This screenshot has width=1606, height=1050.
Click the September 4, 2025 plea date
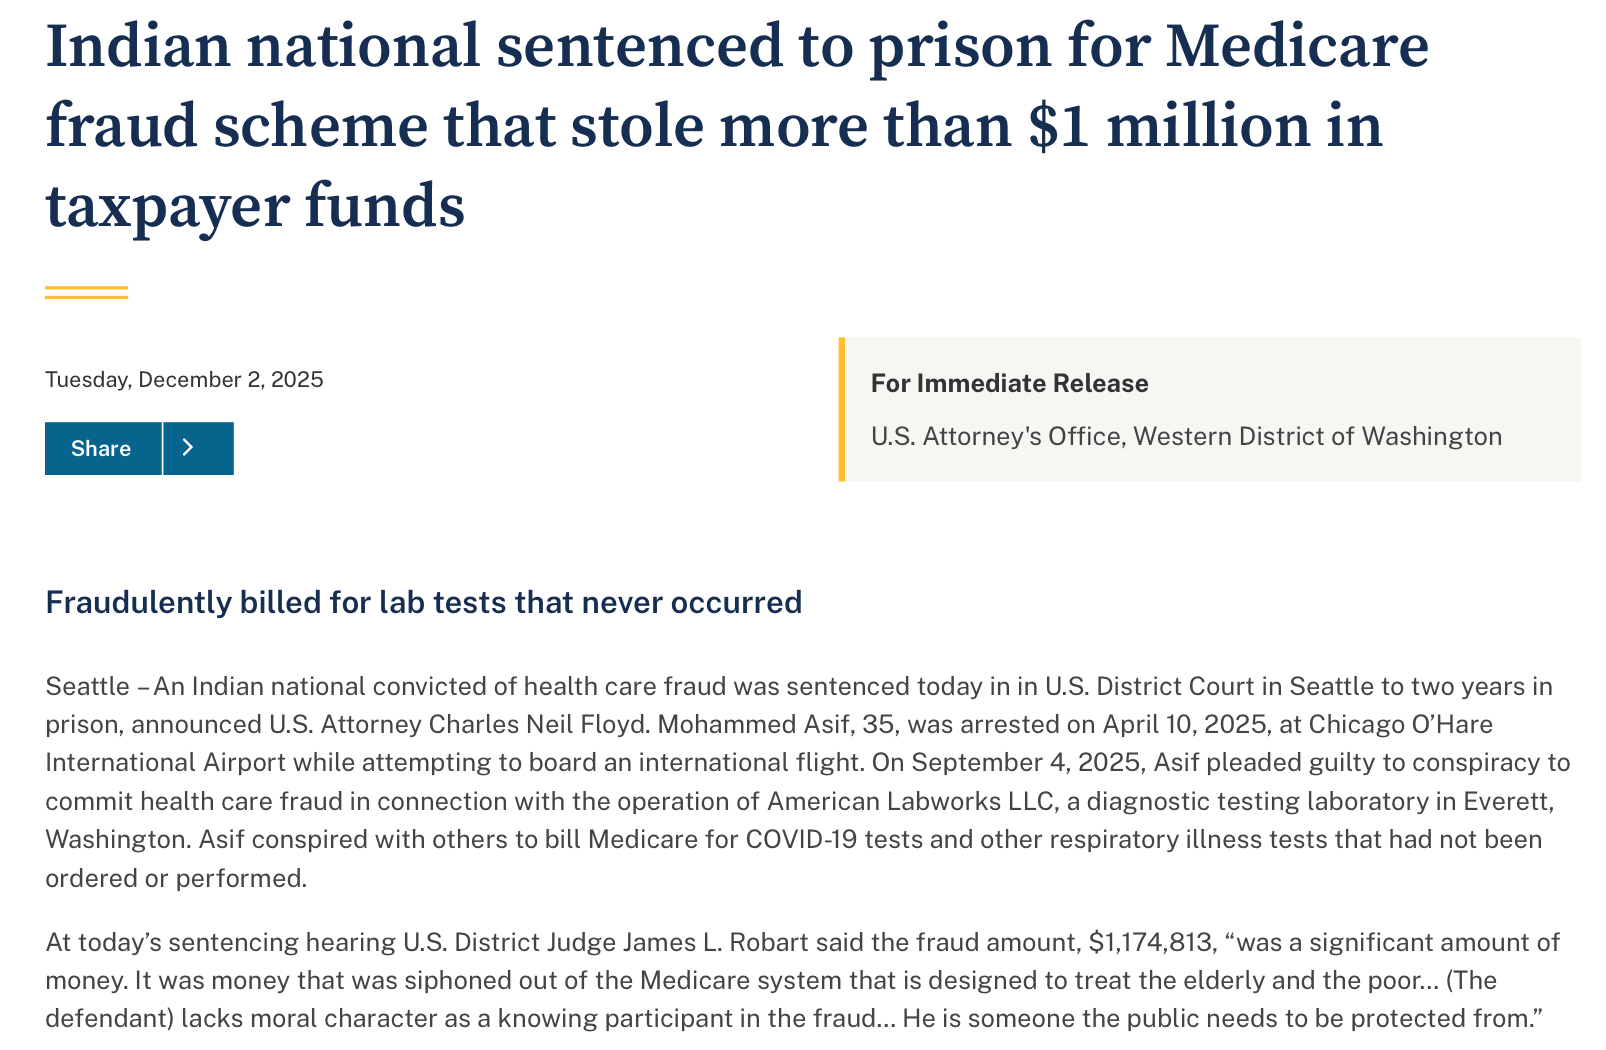1026,762
